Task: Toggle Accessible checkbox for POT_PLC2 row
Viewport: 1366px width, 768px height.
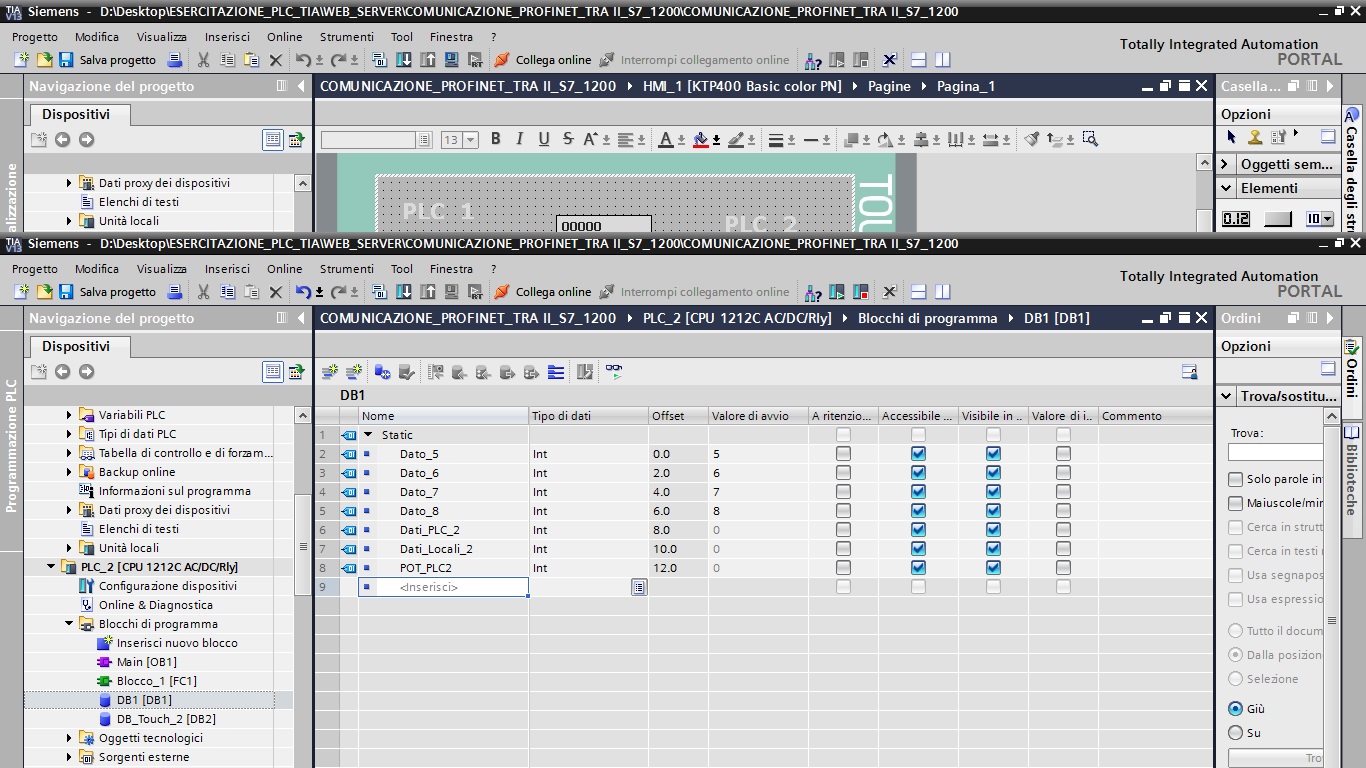Action: [918, 568]
